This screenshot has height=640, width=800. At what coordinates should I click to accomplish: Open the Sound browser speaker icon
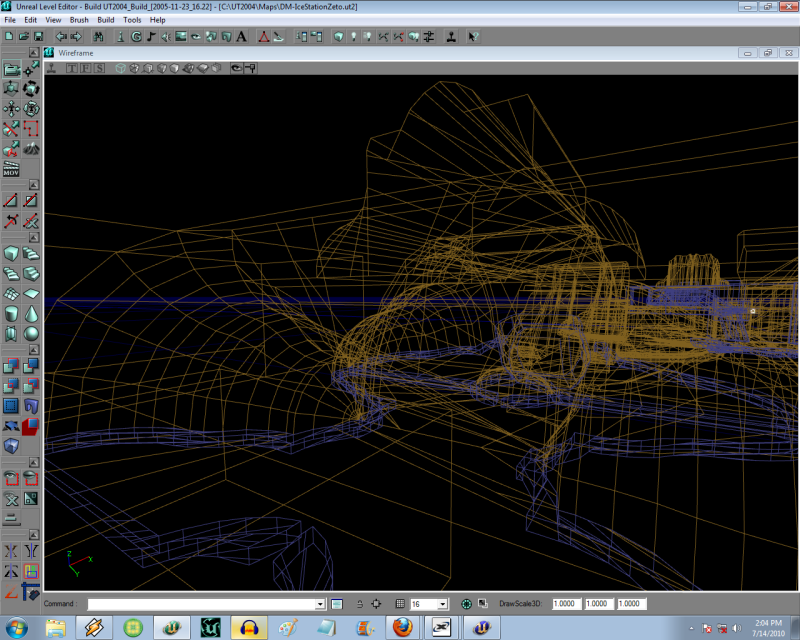(166, 37)
